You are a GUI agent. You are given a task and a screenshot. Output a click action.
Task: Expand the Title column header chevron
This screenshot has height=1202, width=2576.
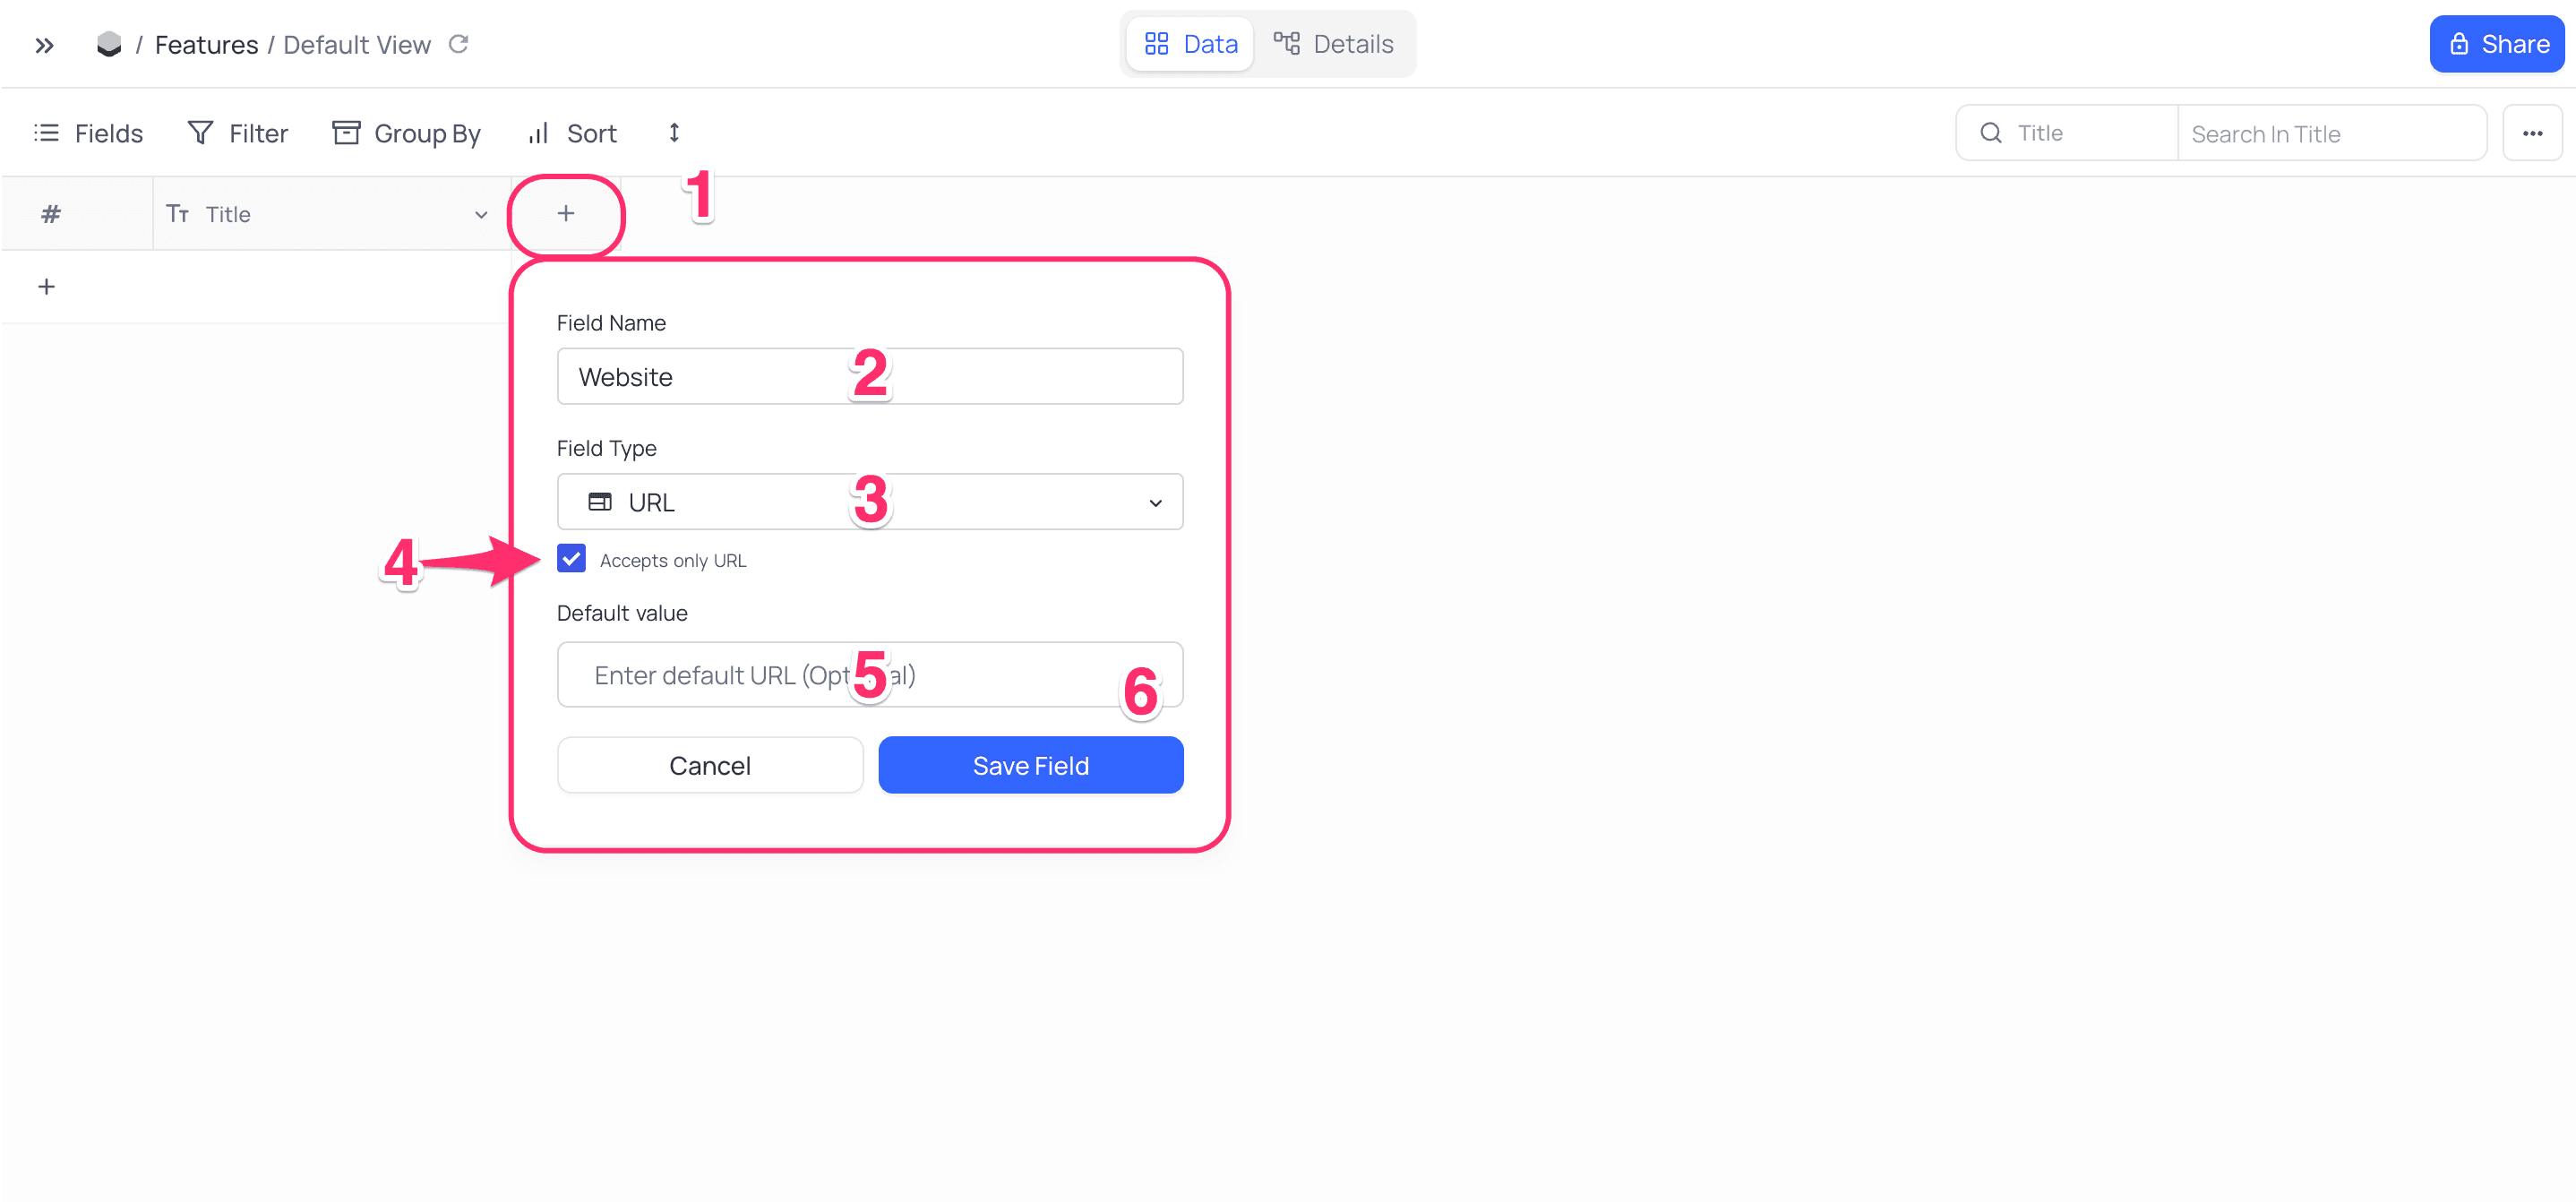point(481,214)
